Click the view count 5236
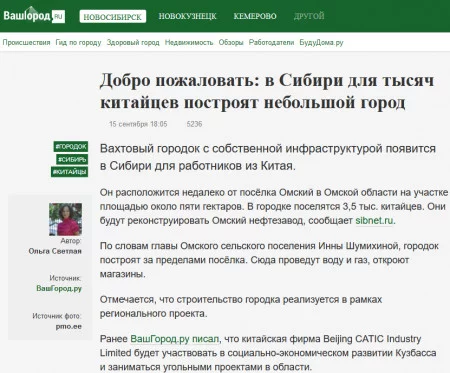 point(194,124)
